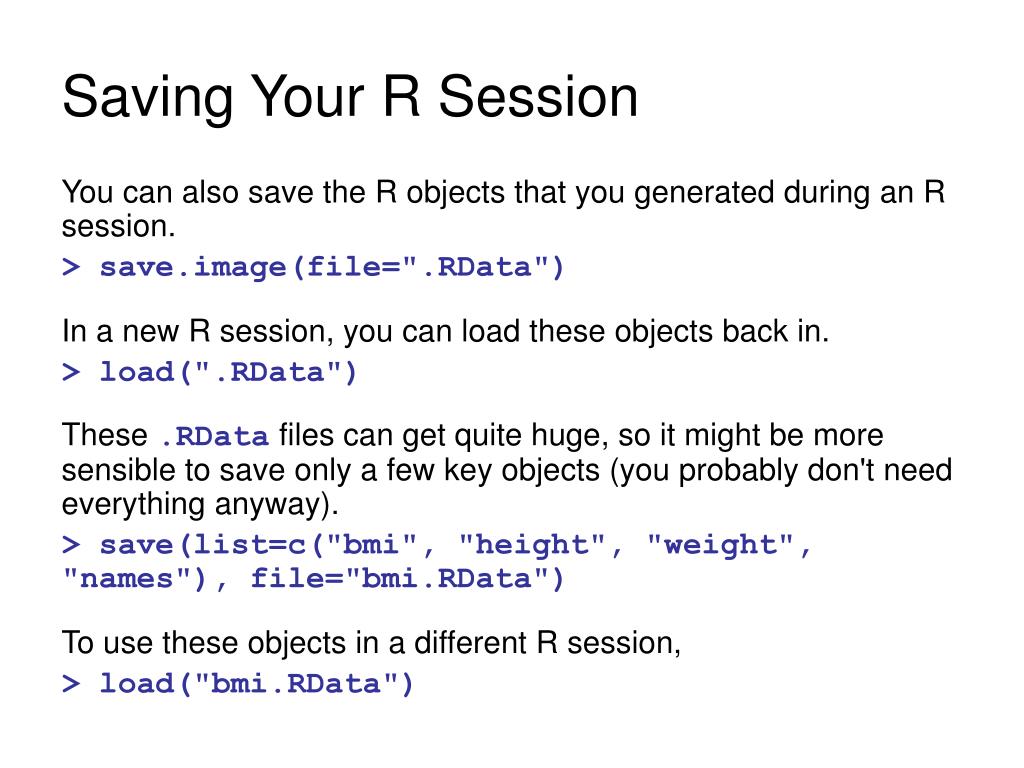Click the prompt symbol before load(".RData")

(x=71, y=372)
